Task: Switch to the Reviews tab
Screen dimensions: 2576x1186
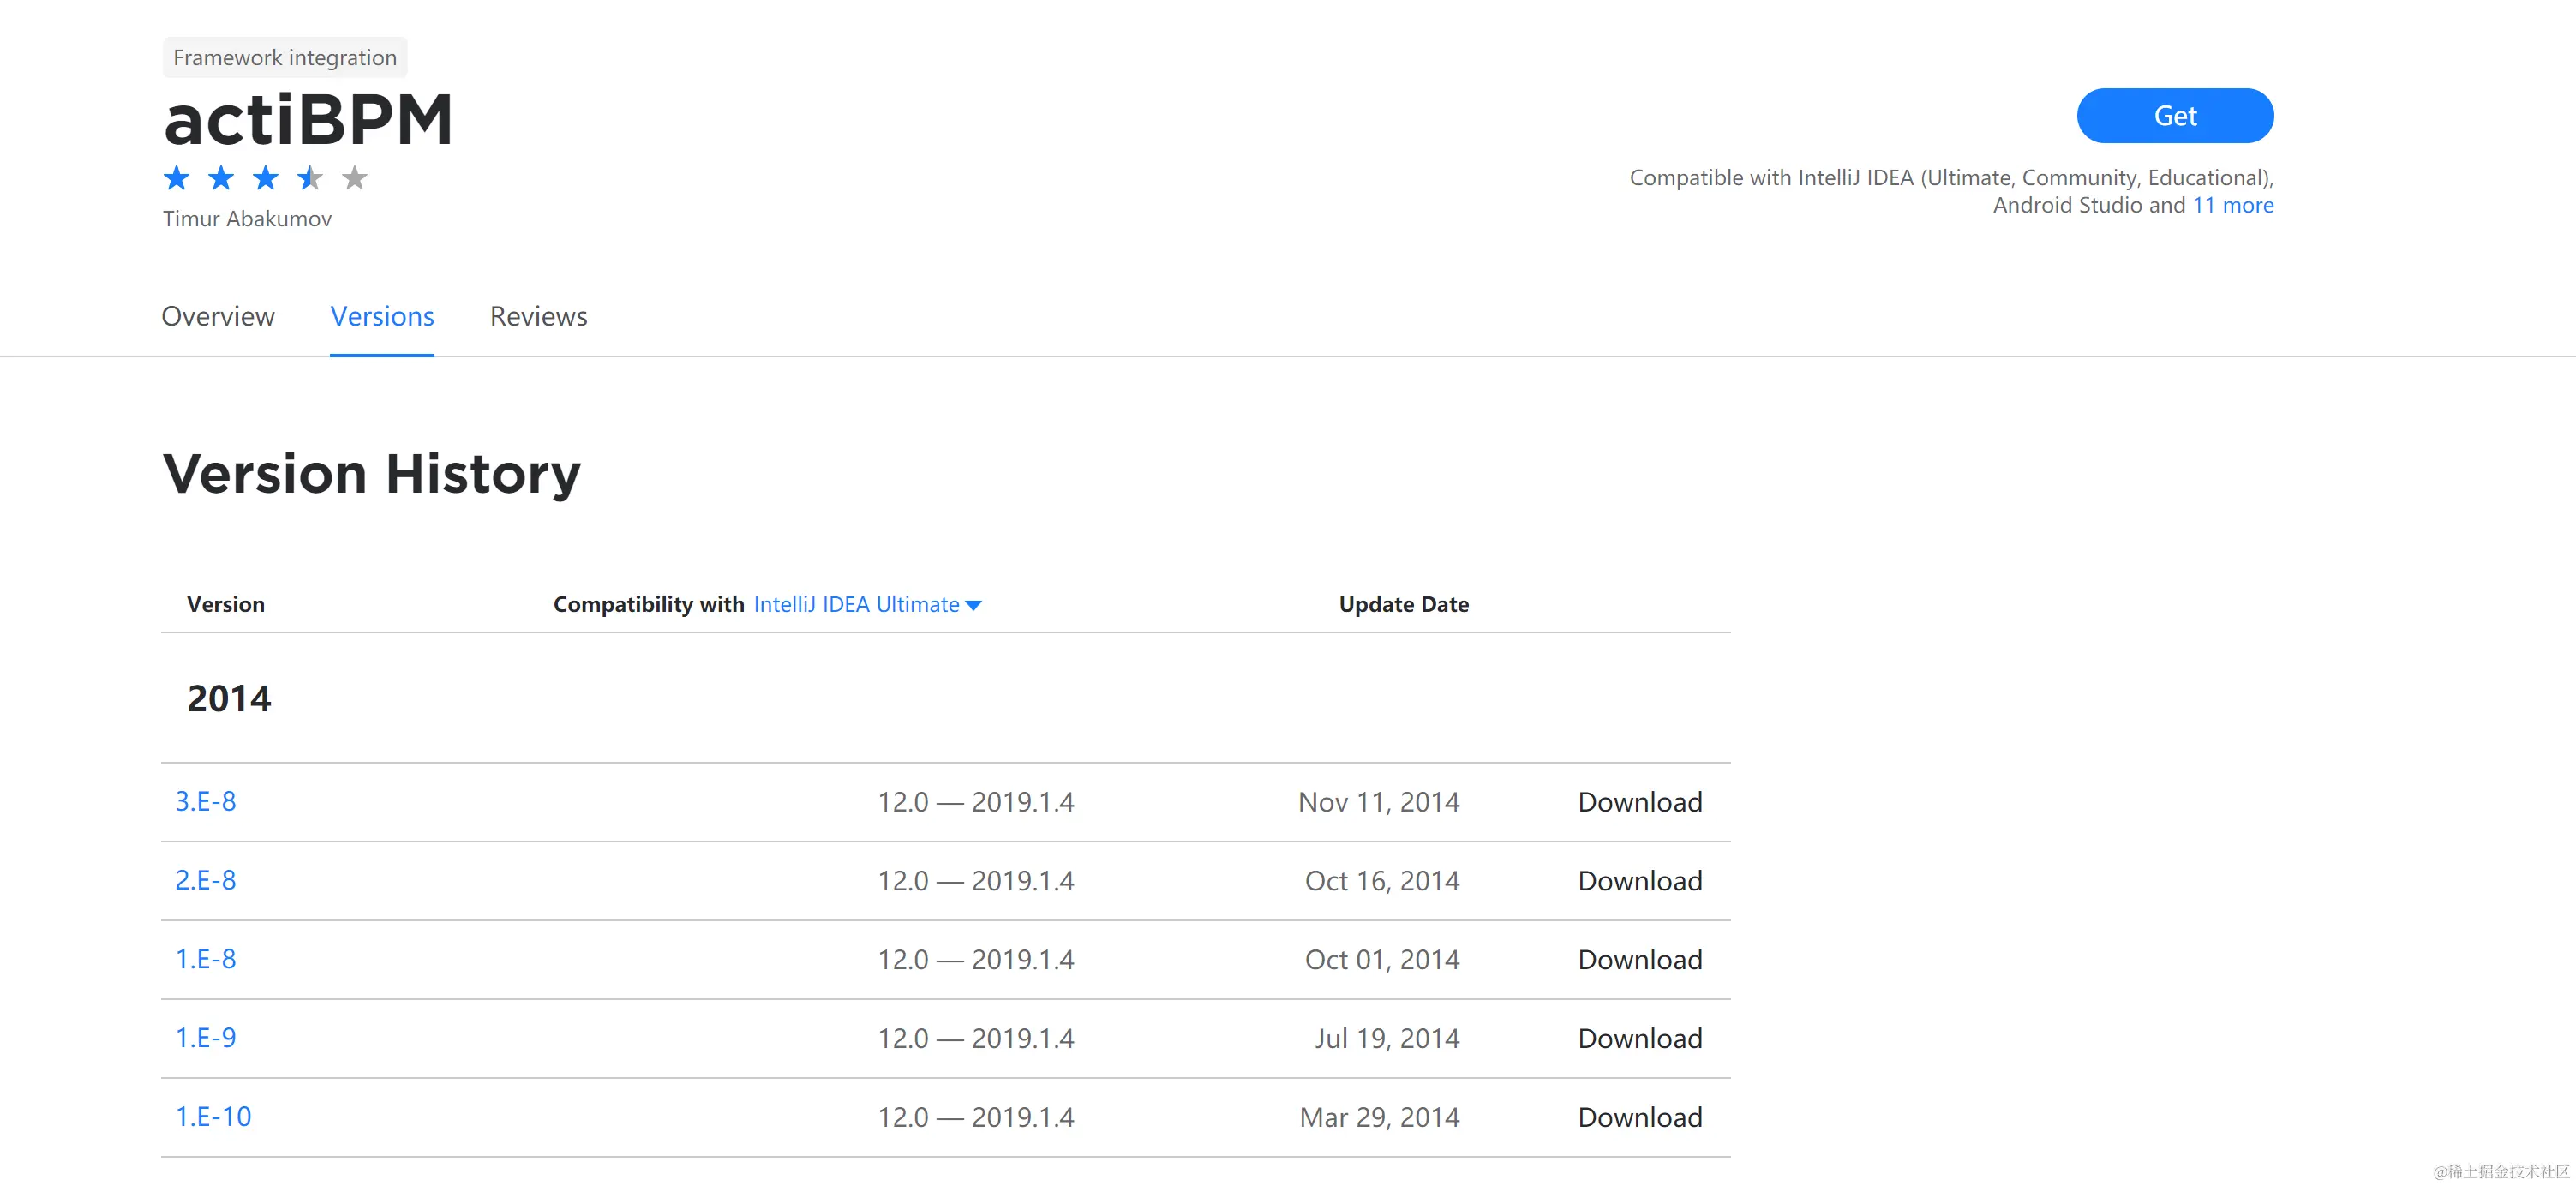Action: [538, 316]
